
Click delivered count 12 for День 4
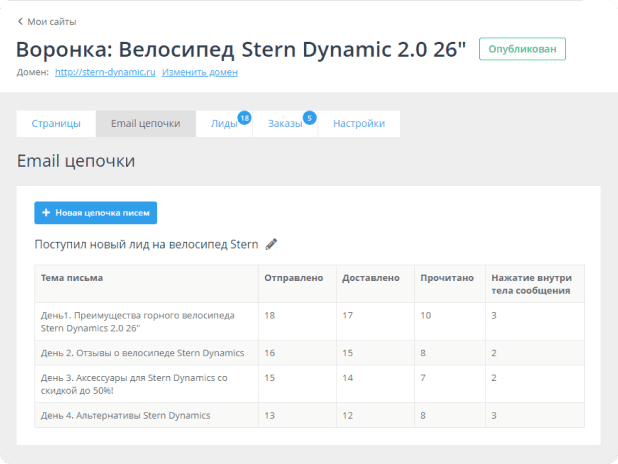348,416
